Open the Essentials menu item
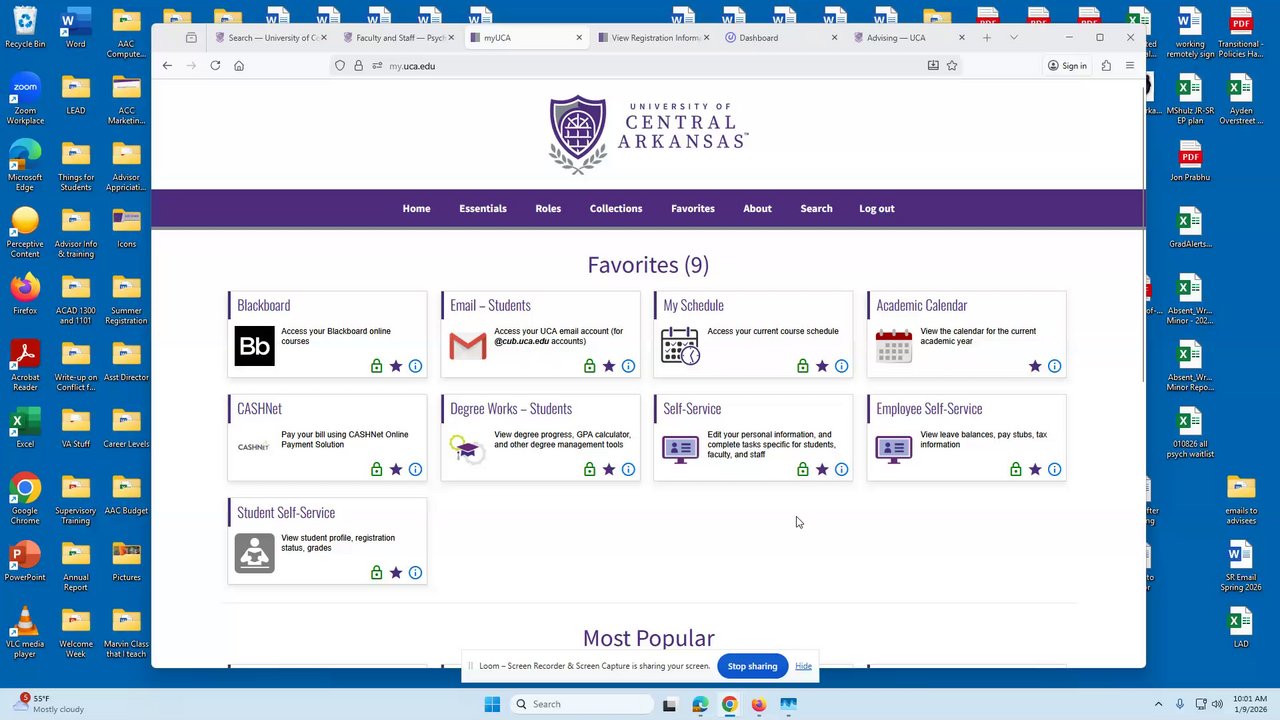The image size is (1280, 720). point(483,209)
